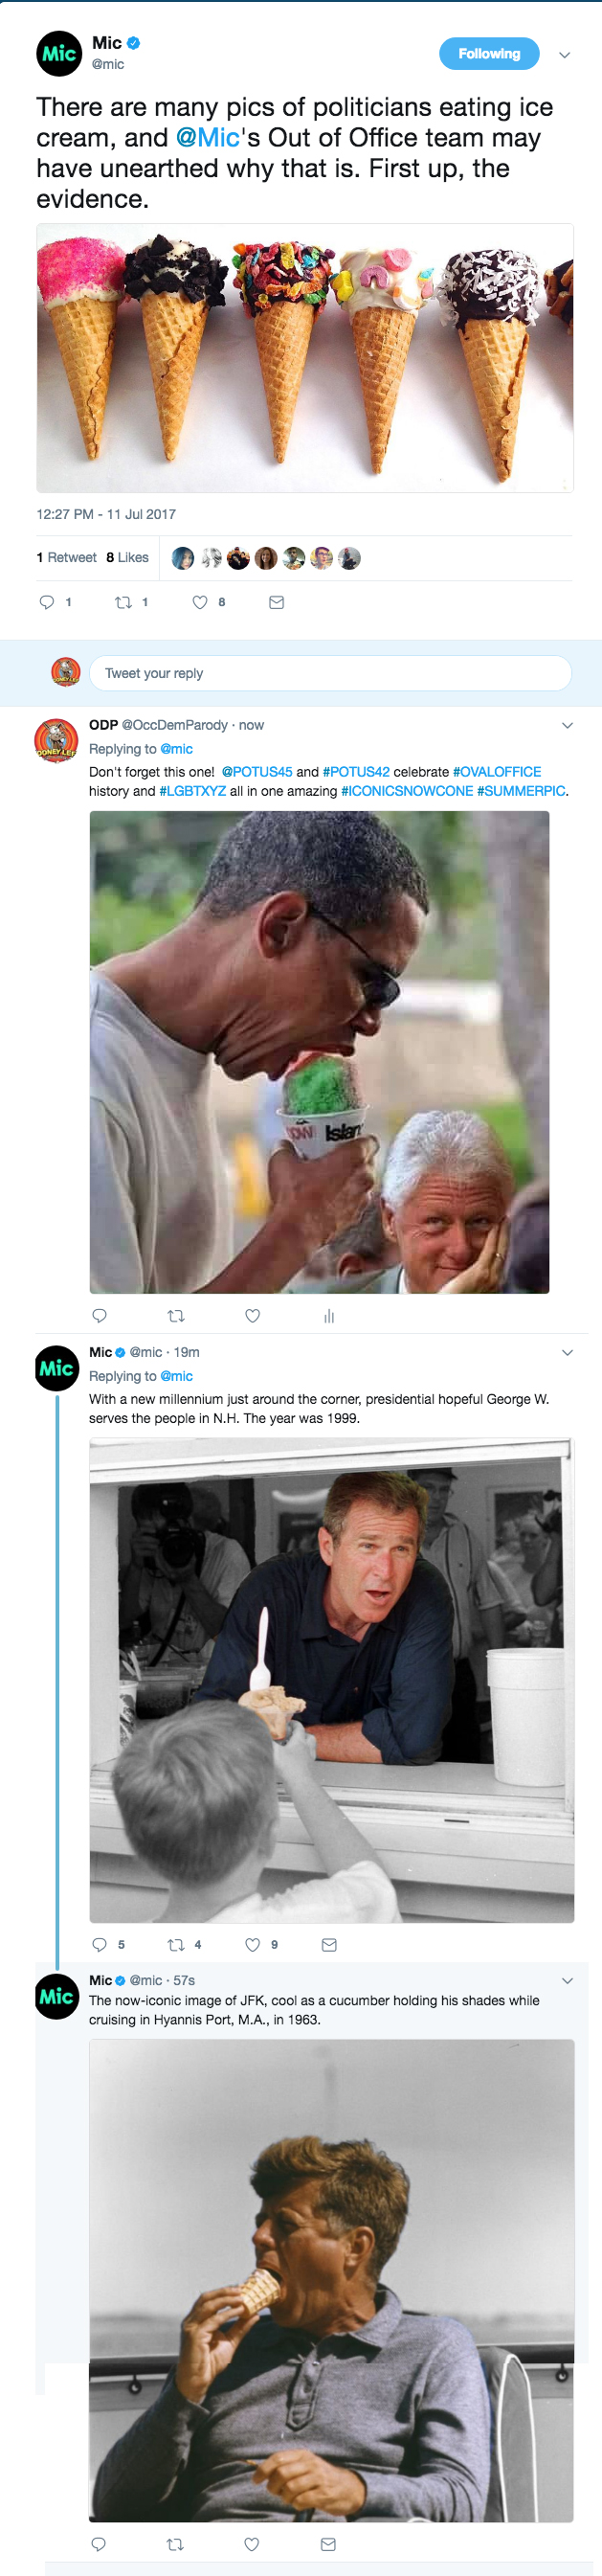
Task: Click the retweet icon on ODP's reply
Action: (x=175, y=1317)
